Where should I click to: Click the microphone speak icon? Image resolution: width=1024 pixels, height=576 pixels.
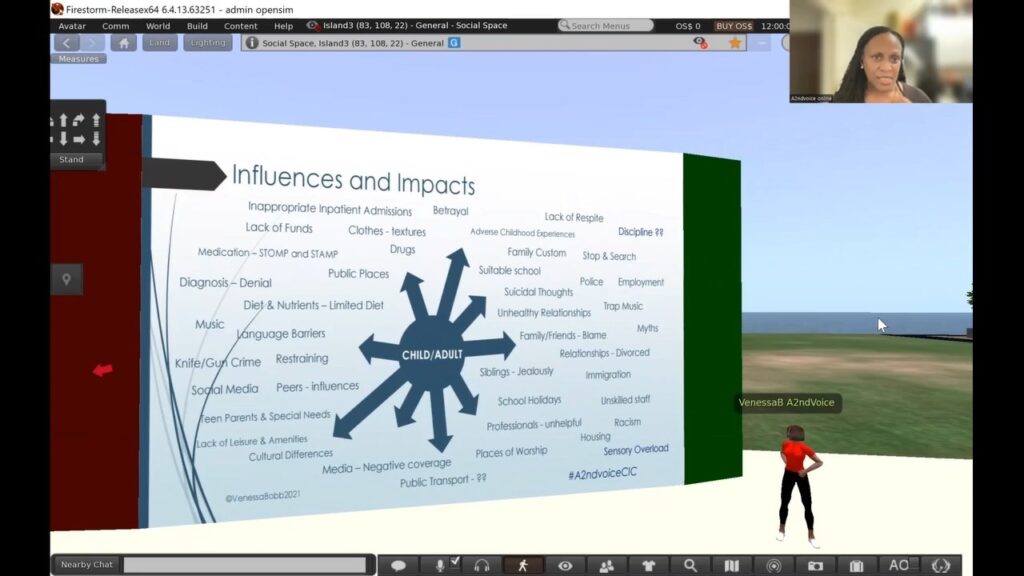click(440, 566)
